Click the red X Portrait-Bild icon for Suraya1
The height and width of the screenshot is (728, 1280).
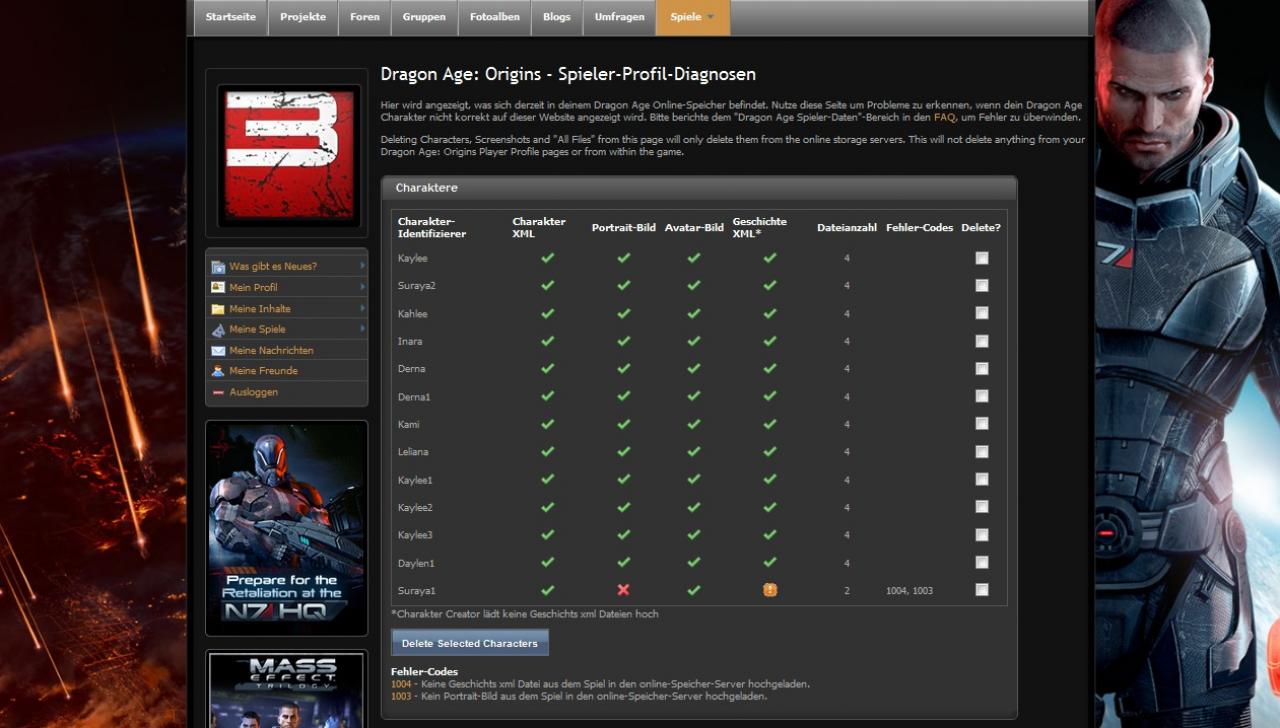624,590
